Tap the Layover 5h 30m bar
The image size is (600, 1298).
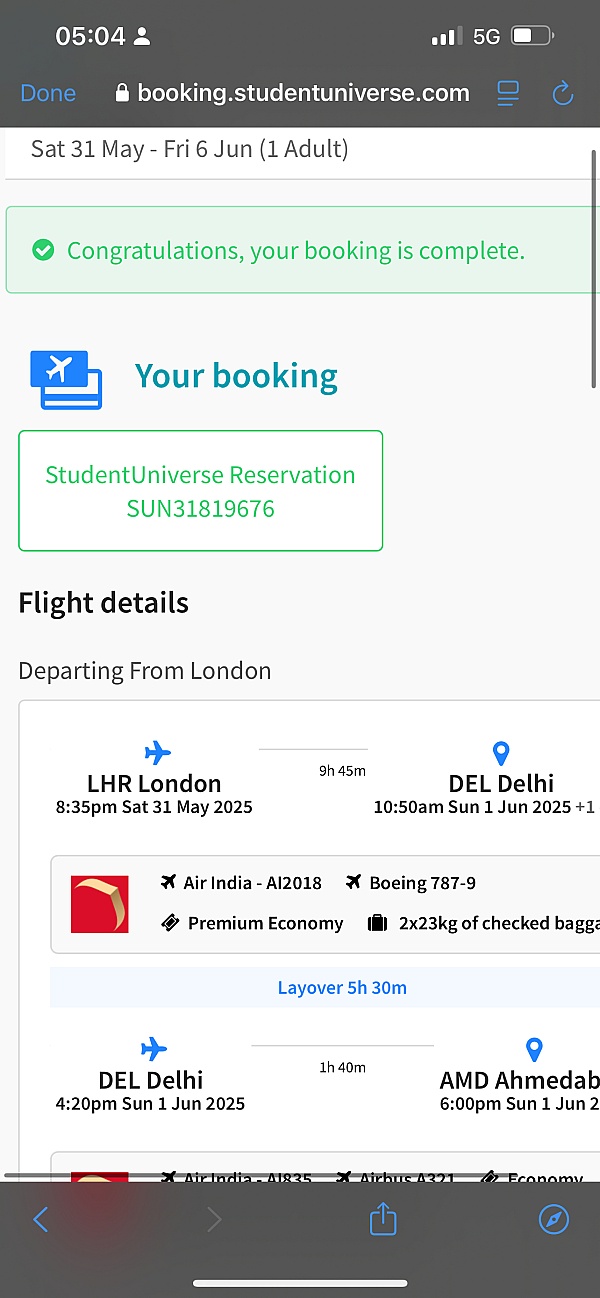[342, 987]
